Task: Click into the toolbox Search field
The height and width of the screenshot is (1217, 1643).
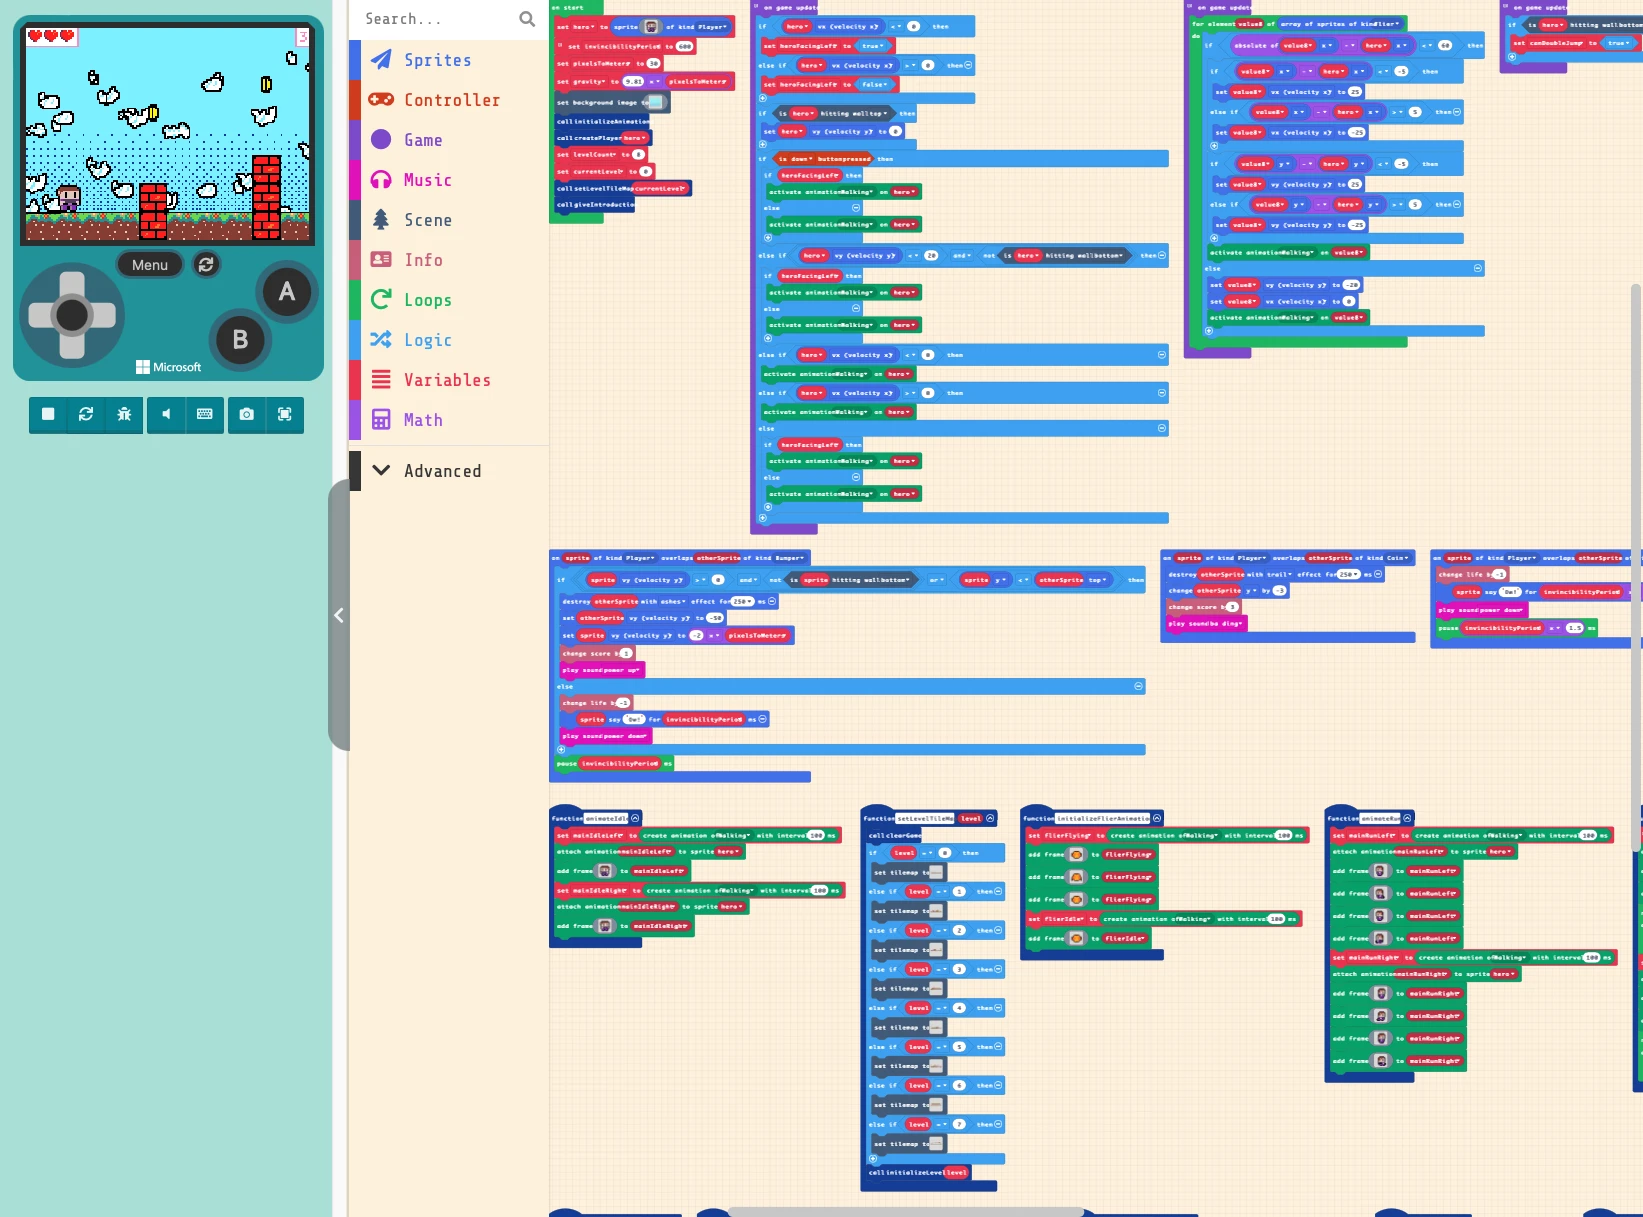Action: [435, 19]
